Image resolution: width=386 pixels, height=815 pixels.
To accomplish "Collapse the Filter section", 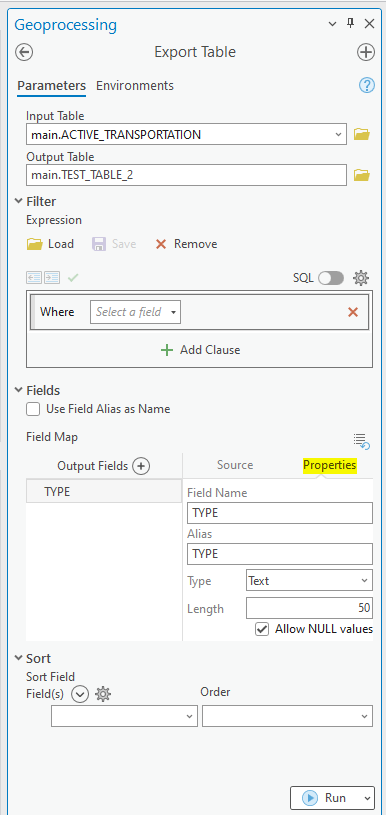I will (19, 201).
